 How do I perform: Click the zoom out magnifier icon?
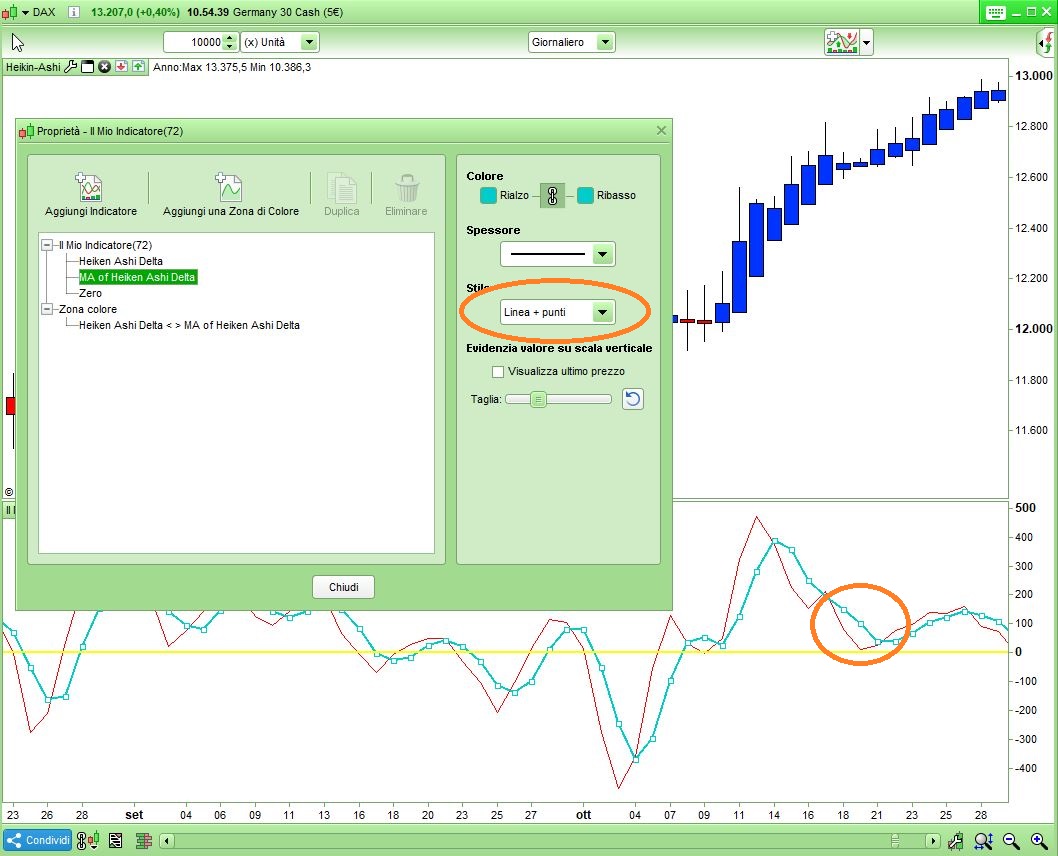[x=1011, y=841]
